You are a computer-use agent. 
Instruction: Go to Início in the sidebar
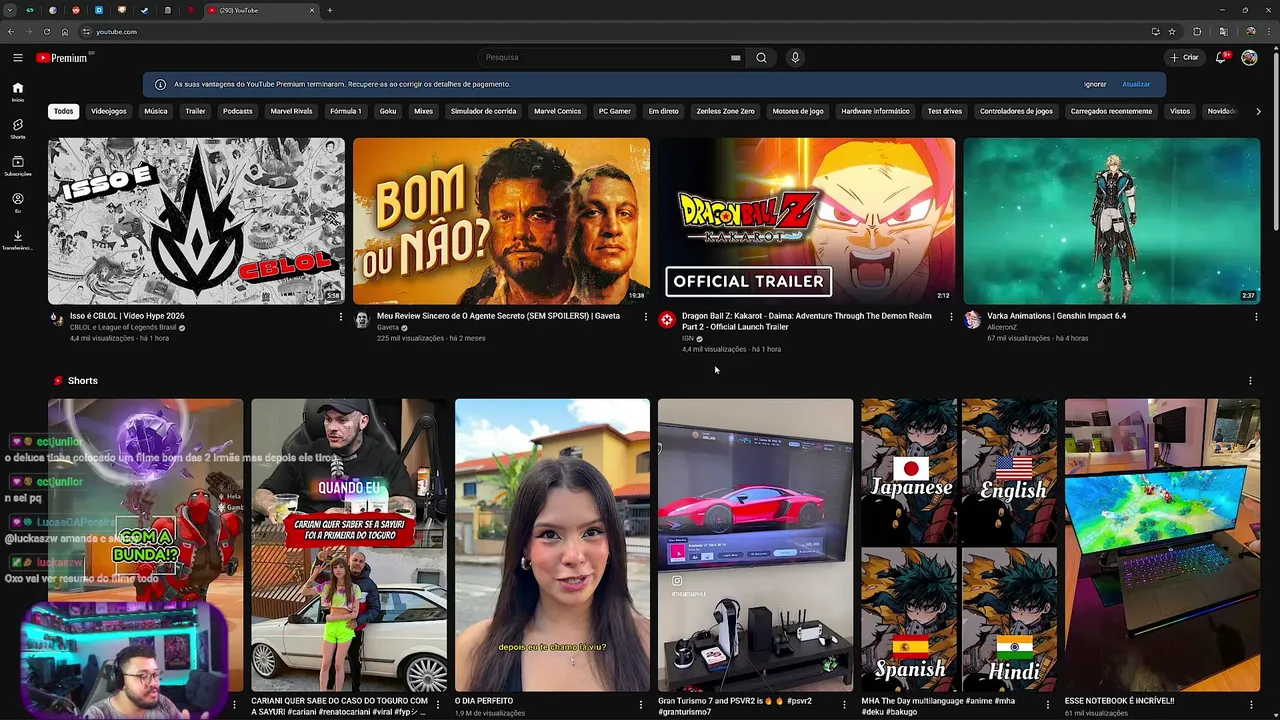pyautogui.click(x=18, y=92)
